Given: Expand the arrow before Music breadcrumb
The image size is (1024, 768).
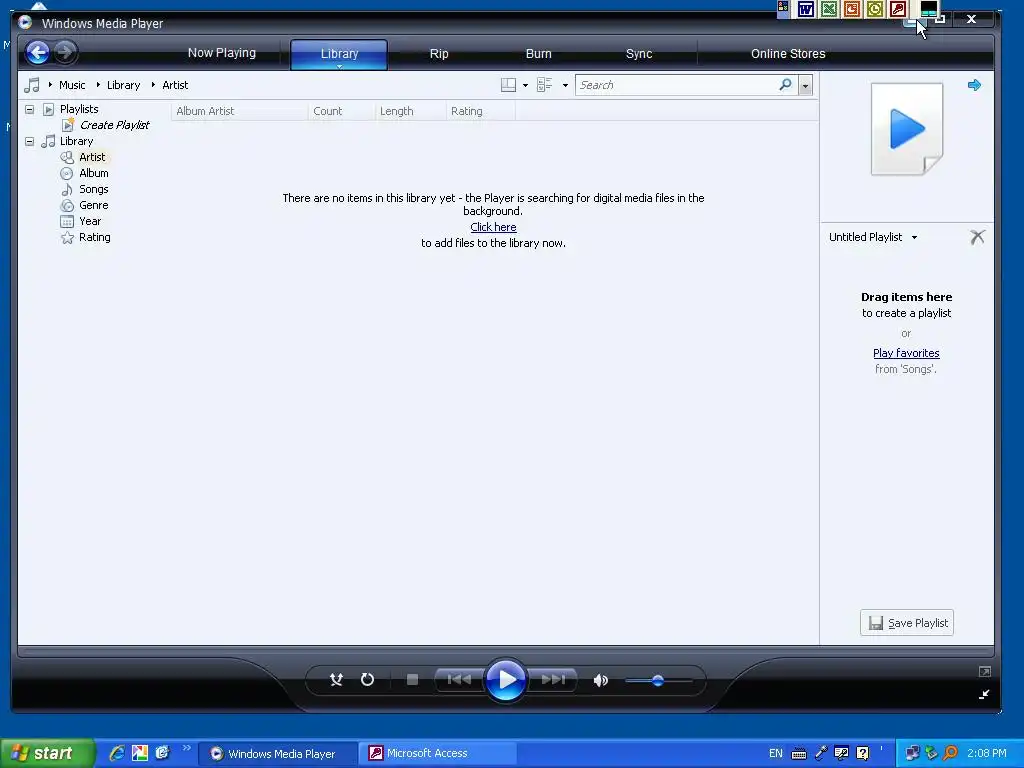Looking at the screenshot, I should (x=50, y=85).
